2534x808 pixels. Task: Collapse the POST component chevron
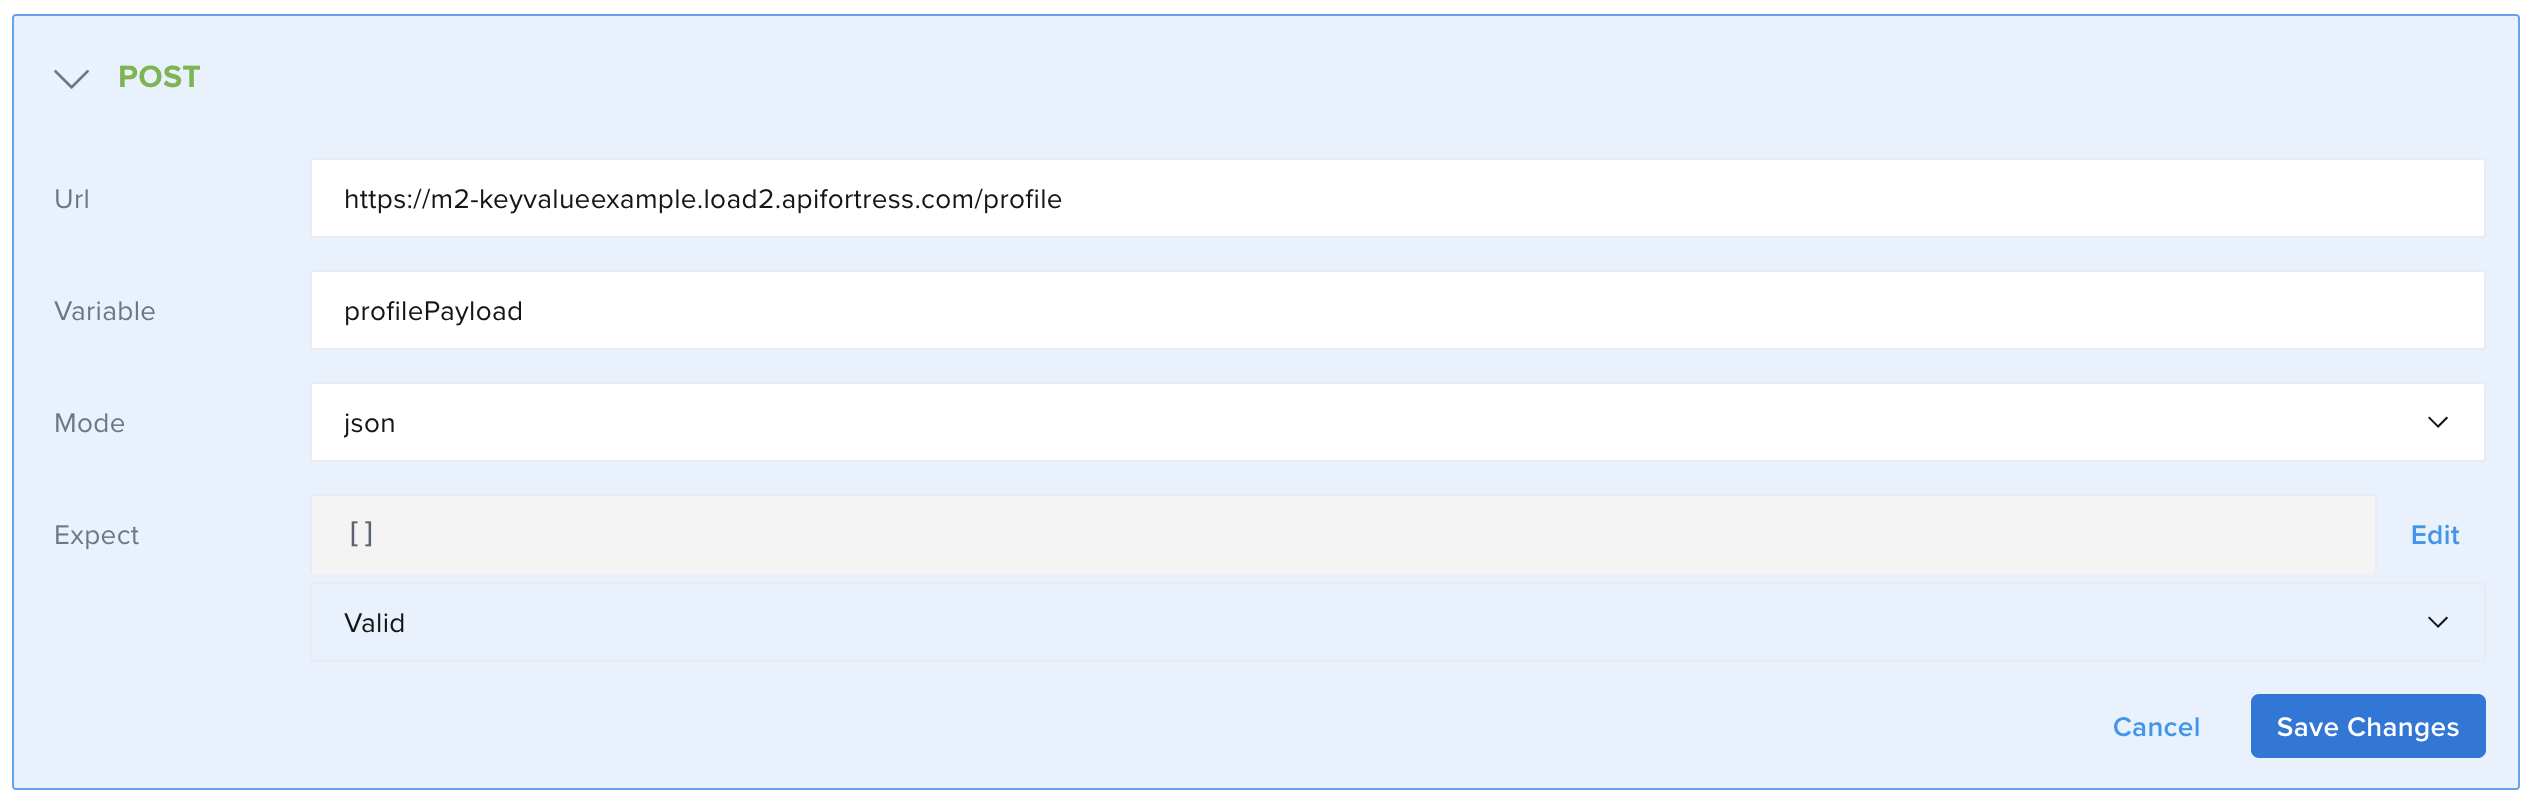pos(71,78)
